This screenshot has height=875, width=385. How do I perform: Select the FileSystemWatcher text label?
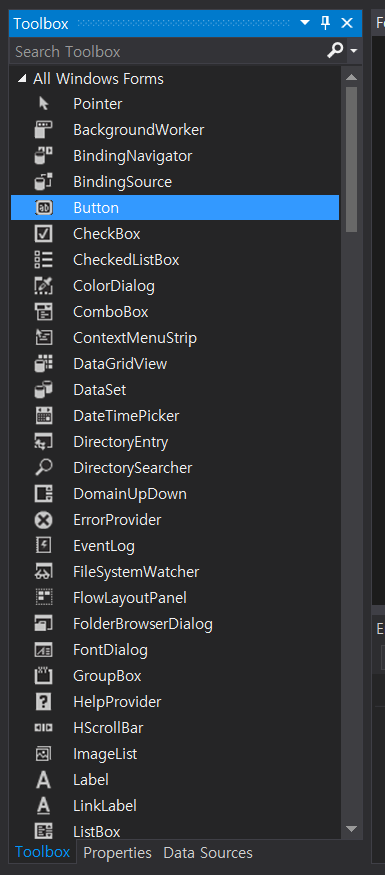click(x=136, y=572)
